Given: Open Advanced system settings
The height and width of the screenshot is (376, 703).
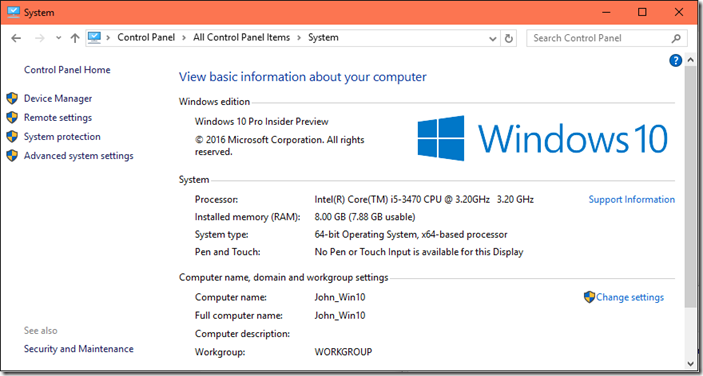Looking at the screenshot, I should pos(79,156).
